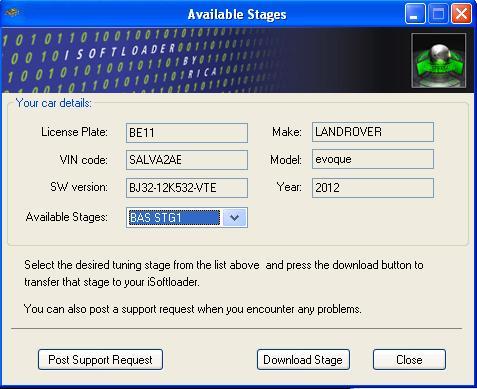Focus the License Plate field BE11

click(x=187, y=133)
